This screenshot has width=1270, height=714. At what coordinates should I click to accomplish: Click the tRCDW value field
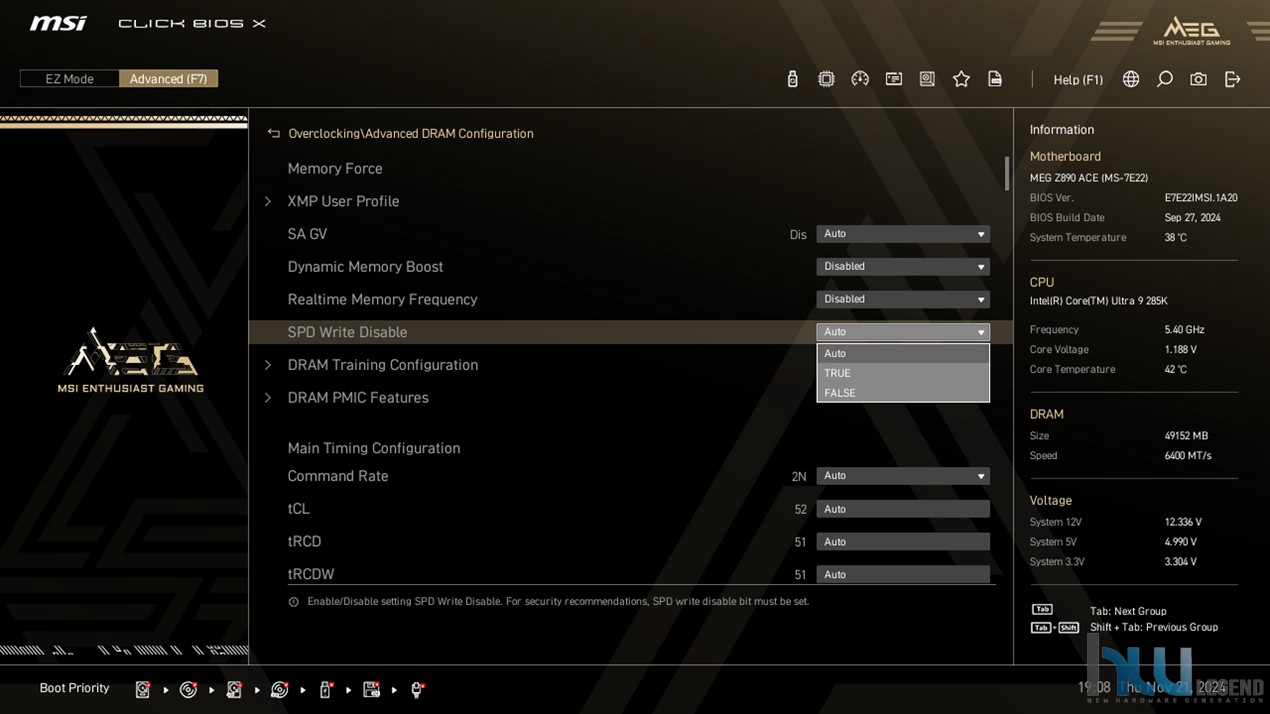(903, 574)
